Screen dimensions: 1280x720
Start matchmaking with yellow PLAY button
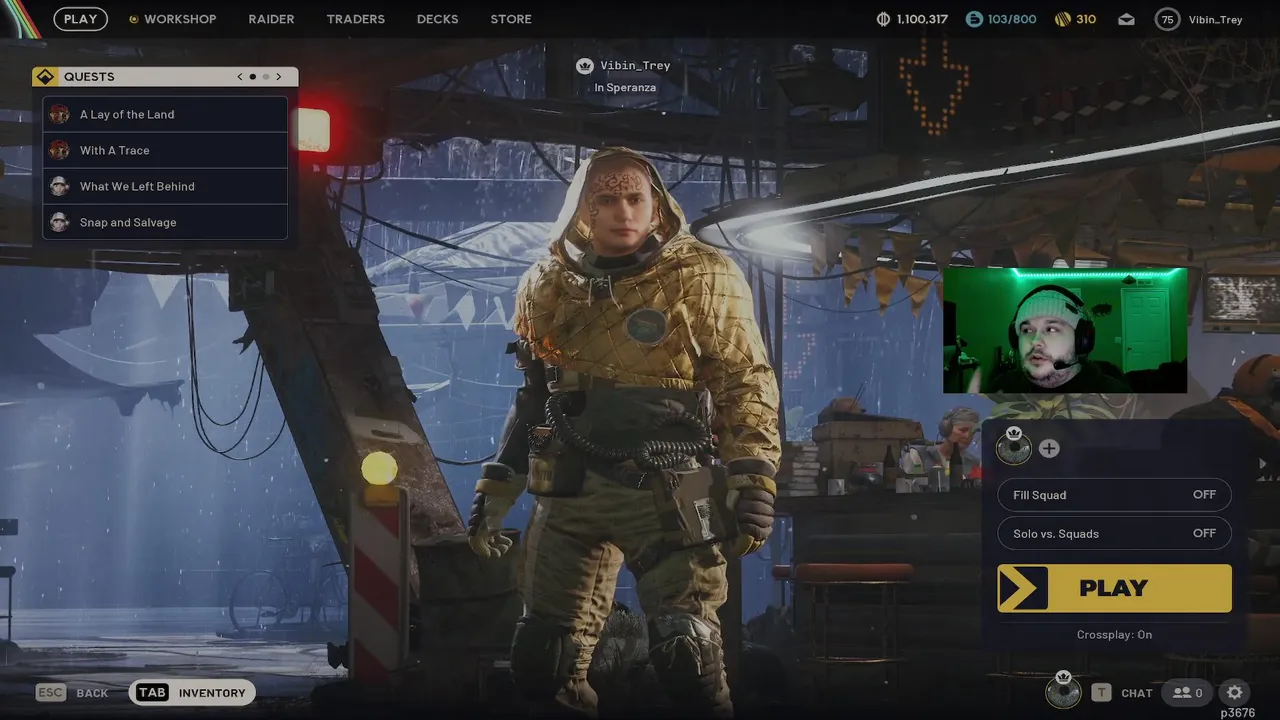point(1114,588)
